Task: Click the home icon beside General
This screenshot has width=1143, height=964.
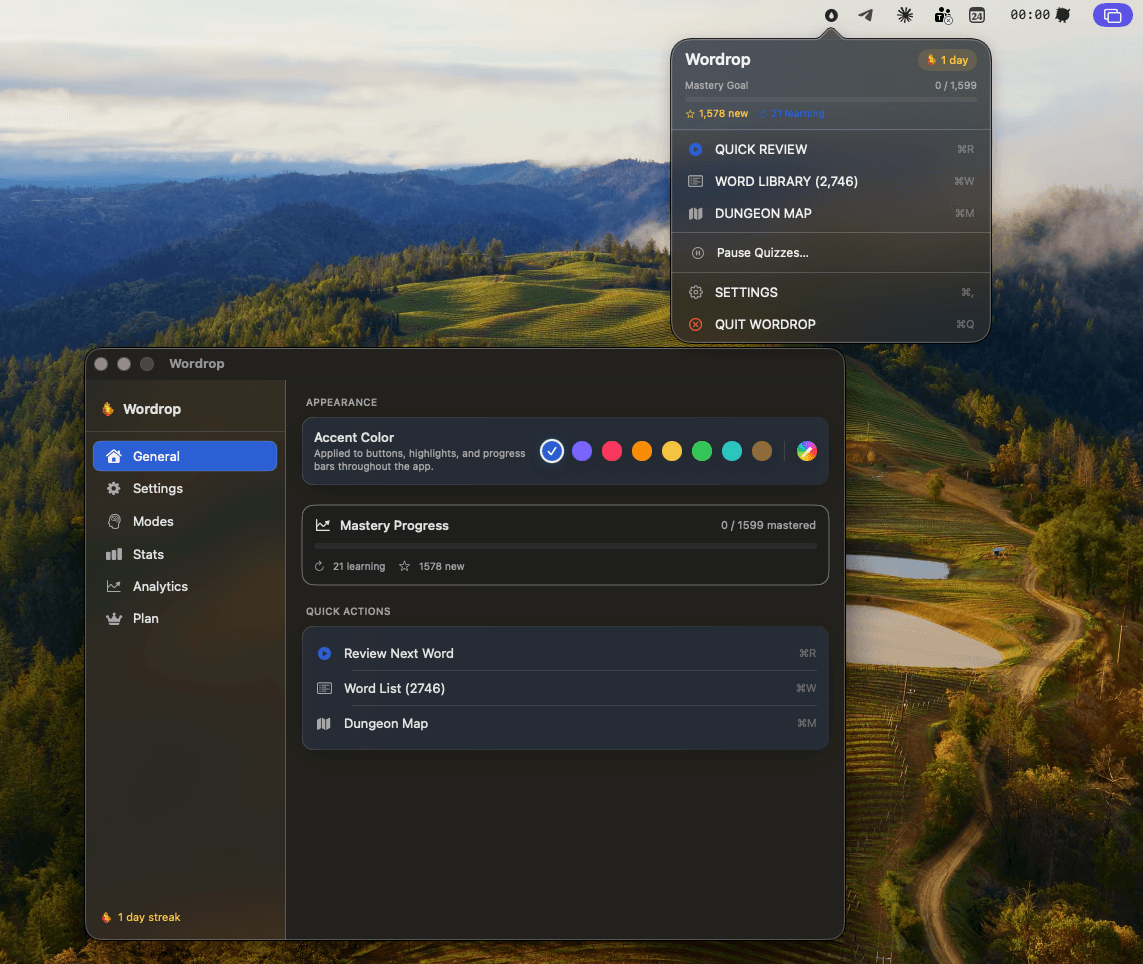Action: [114, 456]
